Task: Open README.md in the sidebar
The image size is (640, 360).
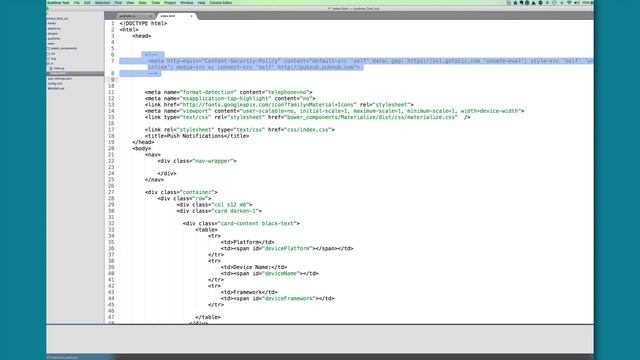Action: [x=56, y=88]
